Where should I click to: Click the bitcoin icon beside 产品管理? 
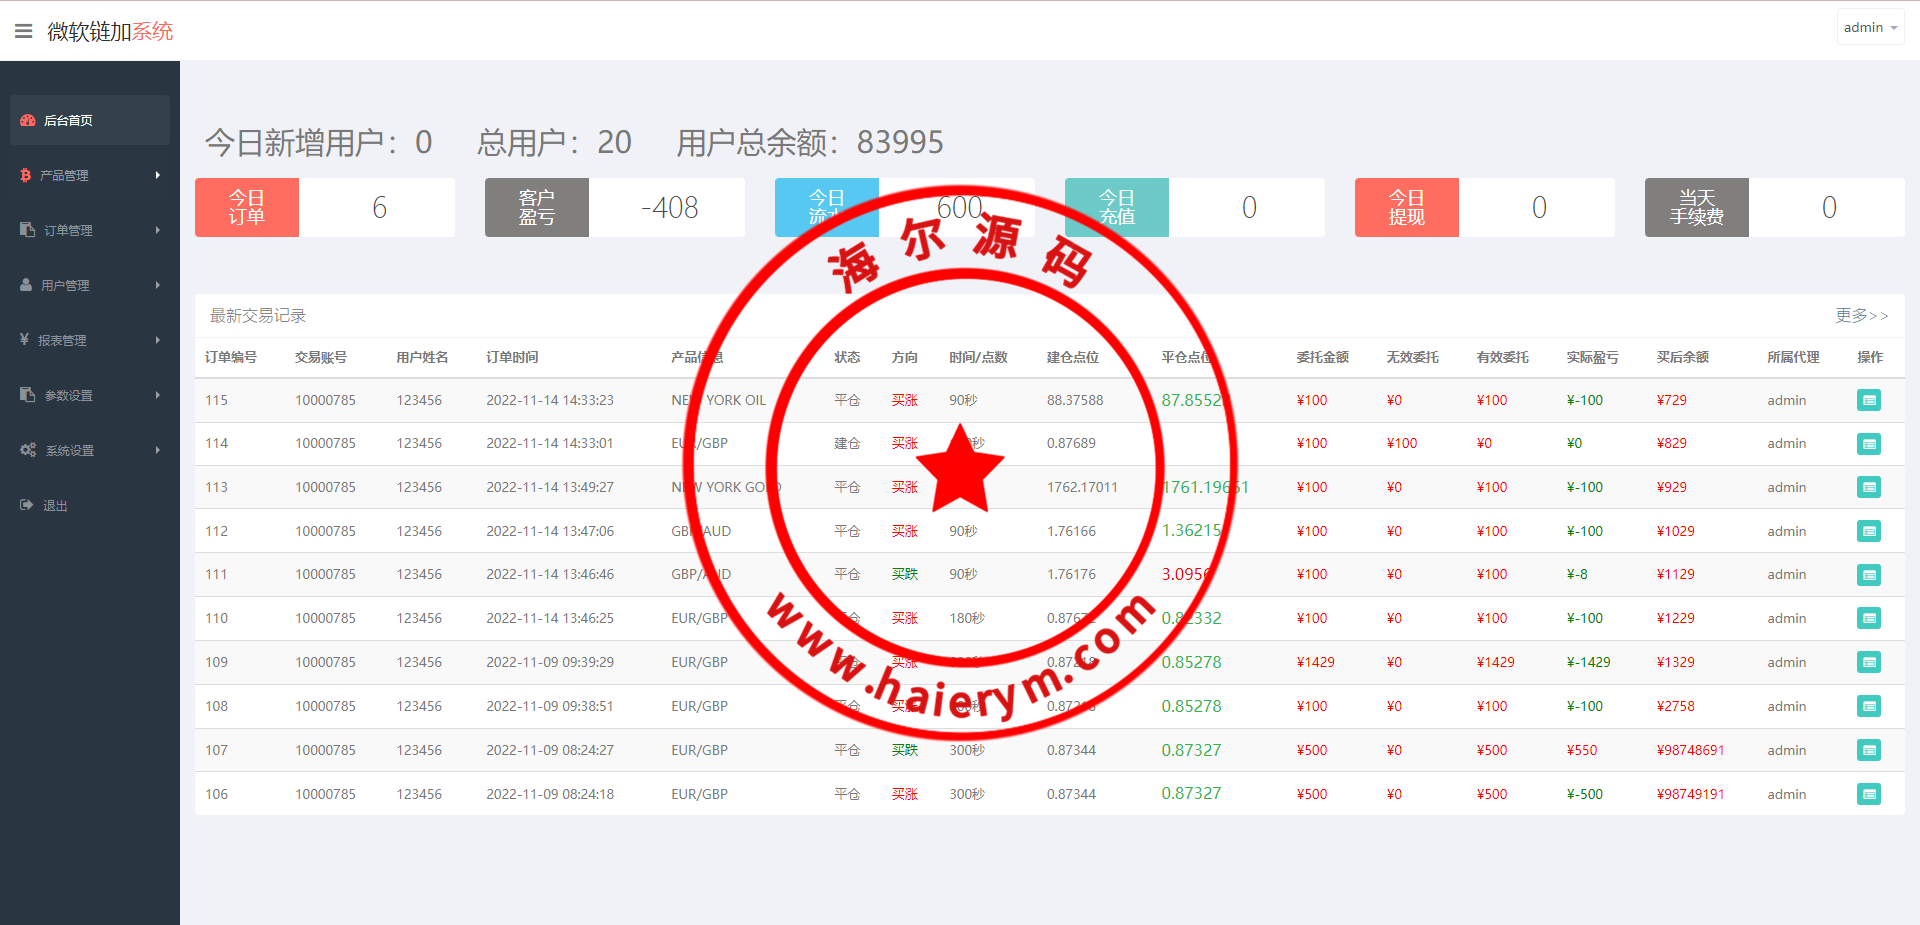point(26,175)
